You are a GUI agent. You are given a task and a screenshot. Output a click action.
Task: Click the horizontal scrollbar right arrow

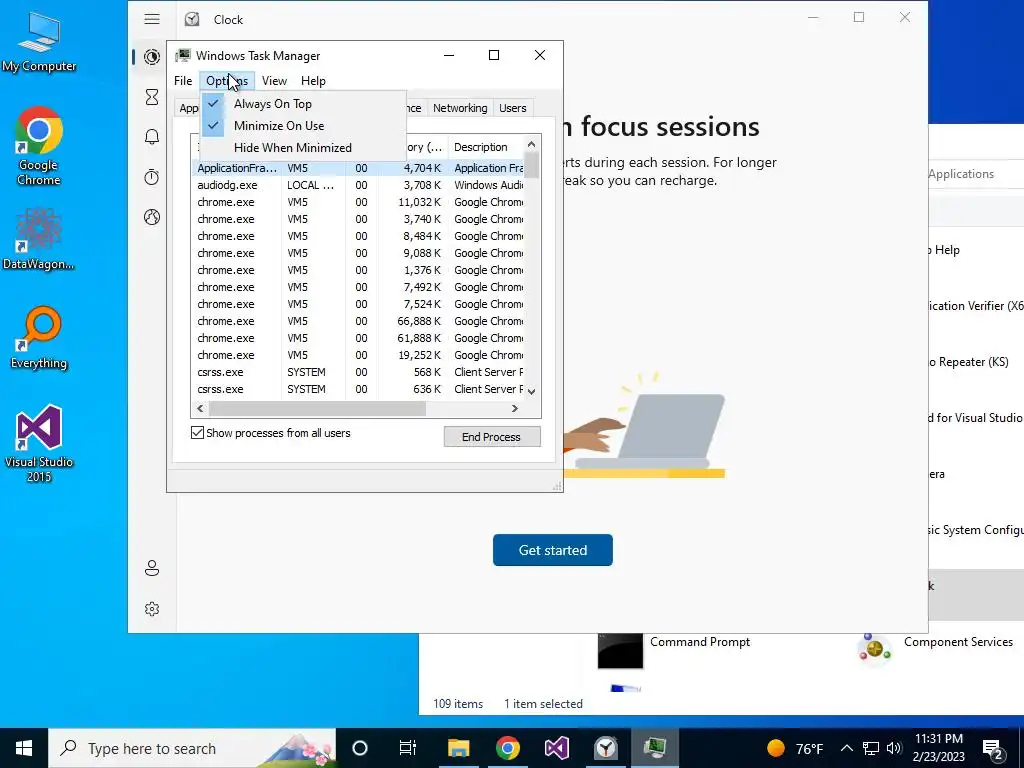(x=515, y=408)
